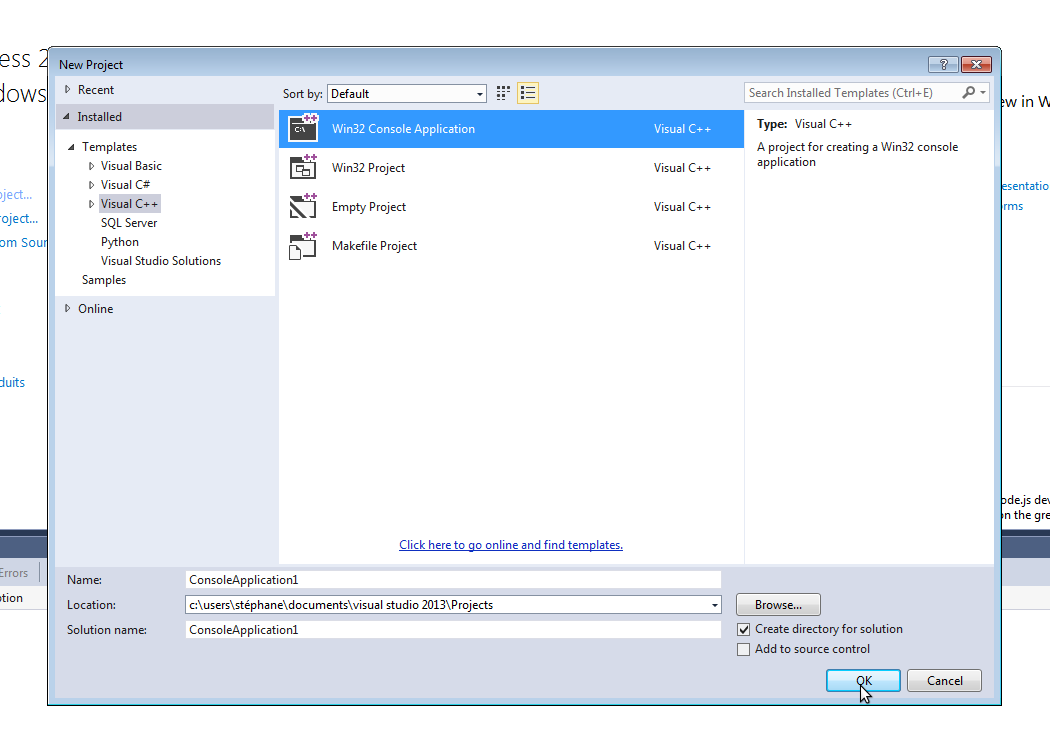Click the Makefile Project template icon

point(303,245)
